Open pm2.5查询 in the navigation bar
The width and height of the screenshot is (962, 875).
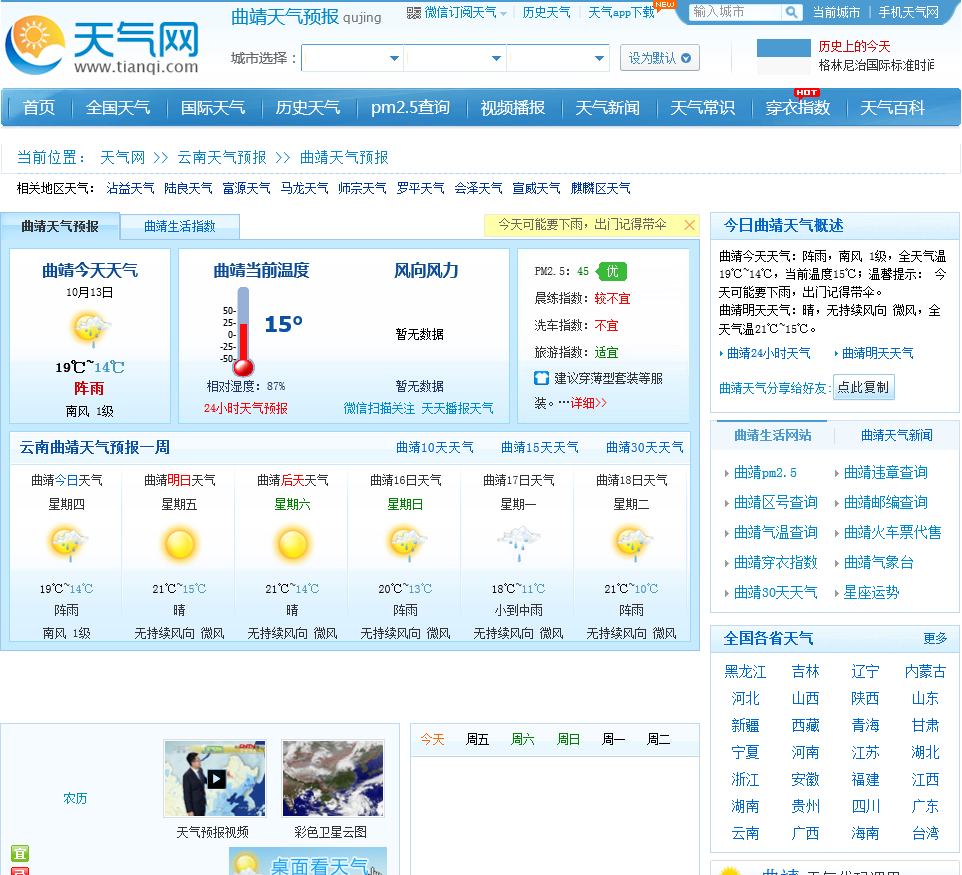pyautogui.click(x=410, y=108)
